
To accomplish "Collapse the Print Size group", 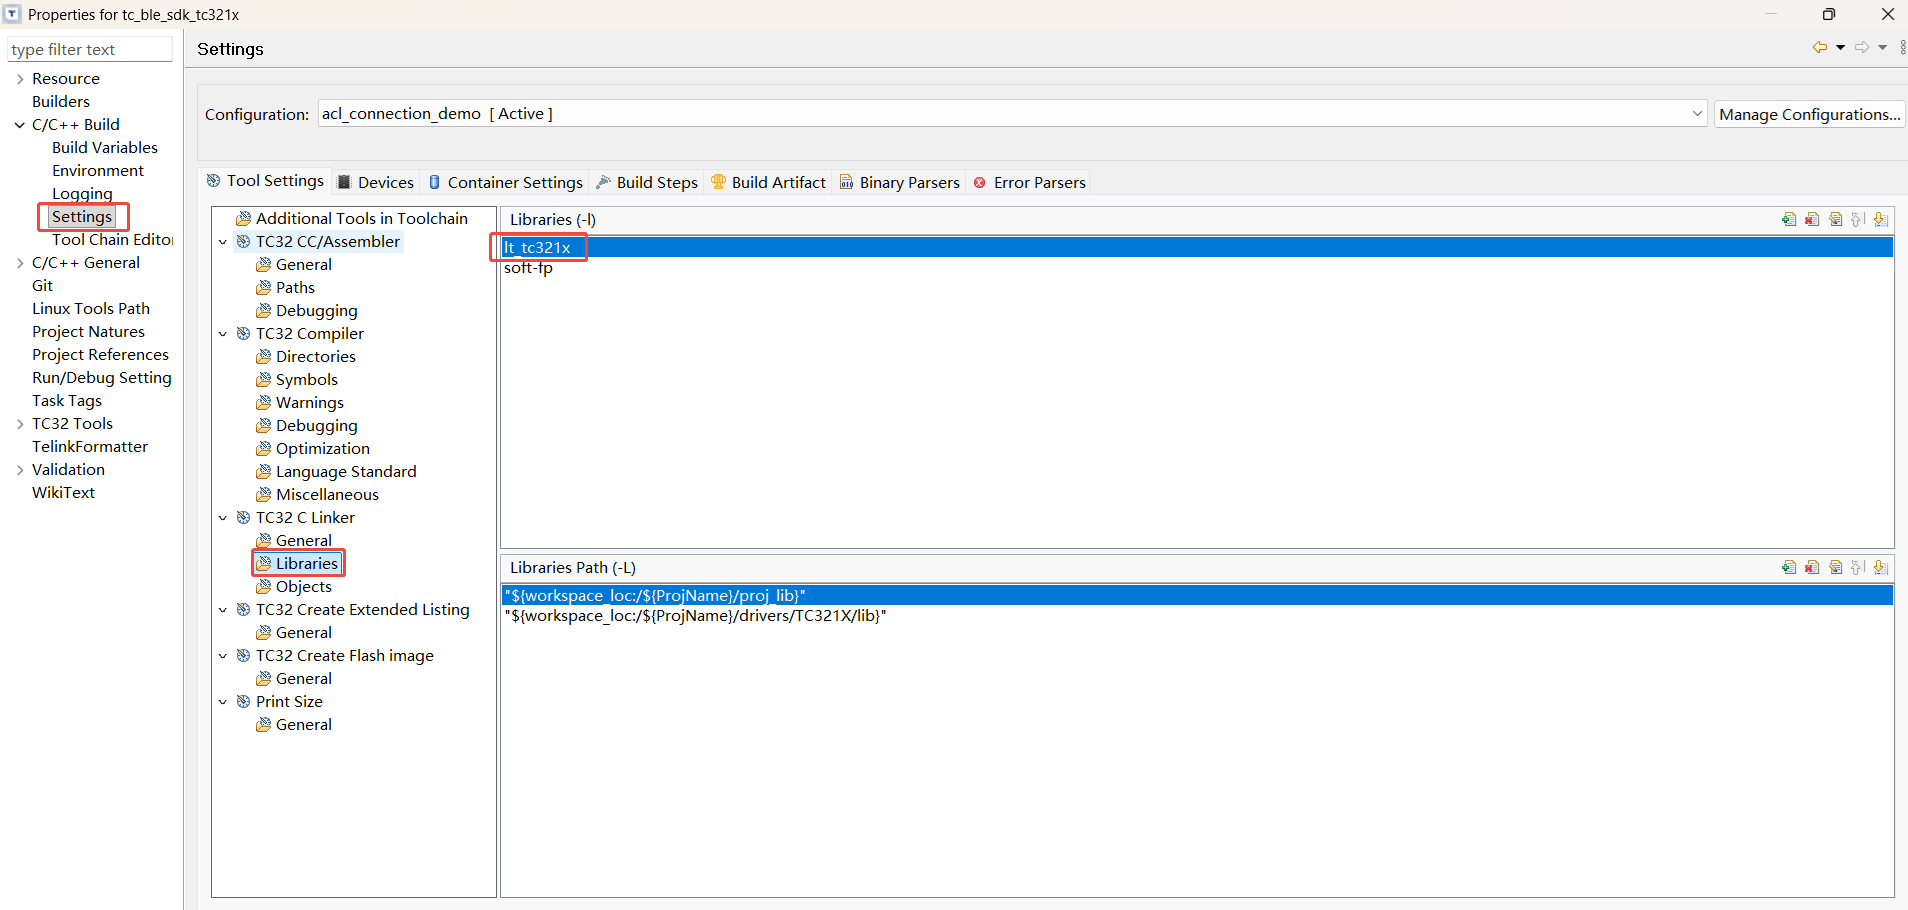I will tap(223, 702).
